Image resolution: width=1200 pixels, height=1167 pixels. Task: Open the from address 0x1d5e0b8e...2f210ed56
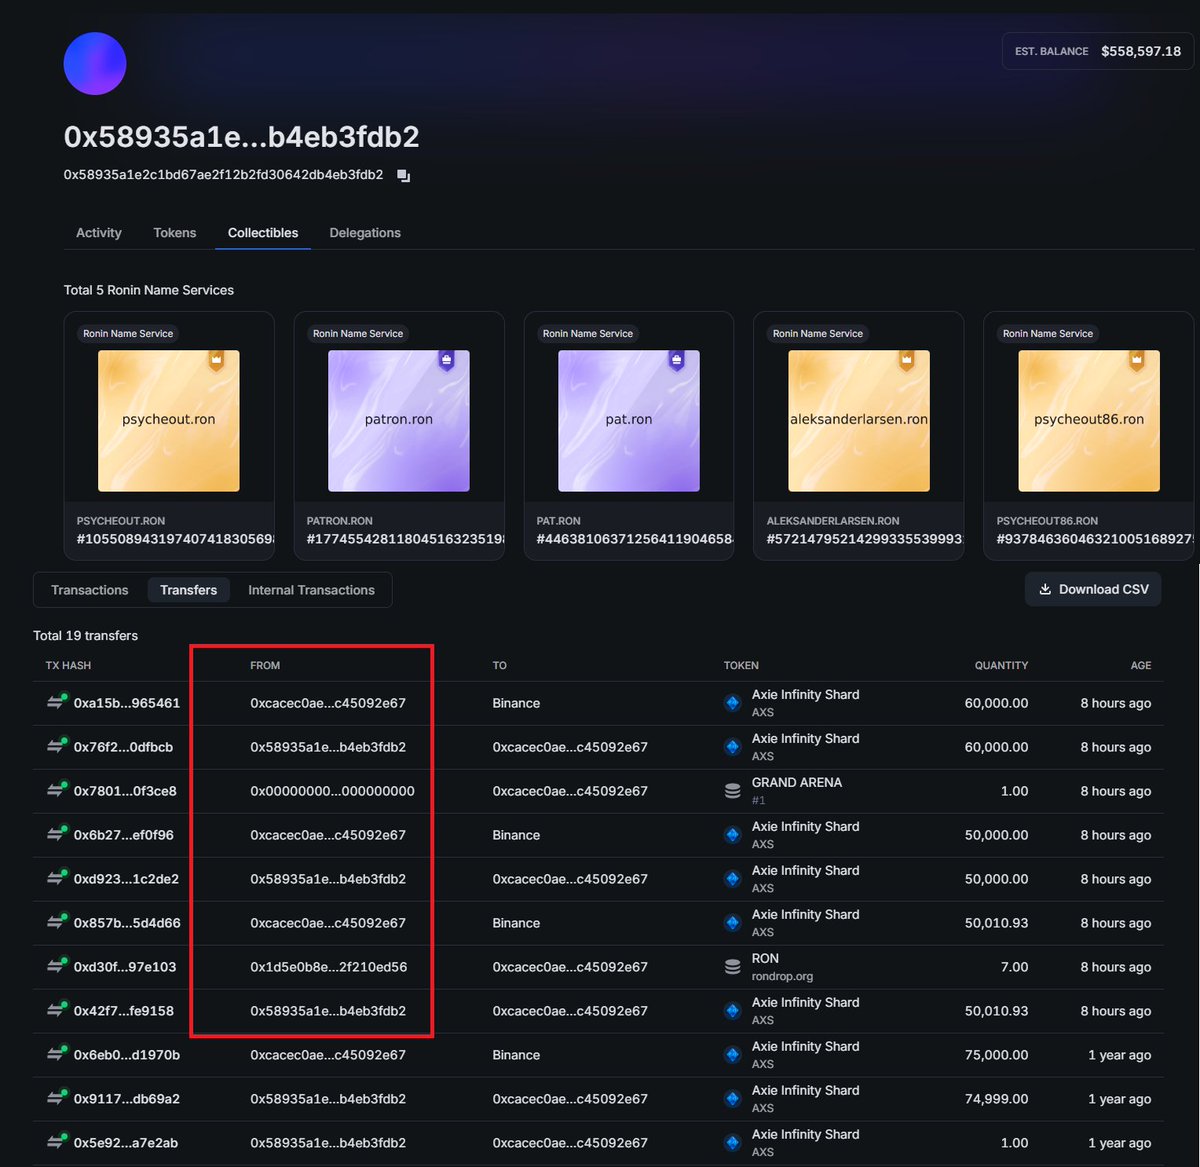[x=329, y=967]
